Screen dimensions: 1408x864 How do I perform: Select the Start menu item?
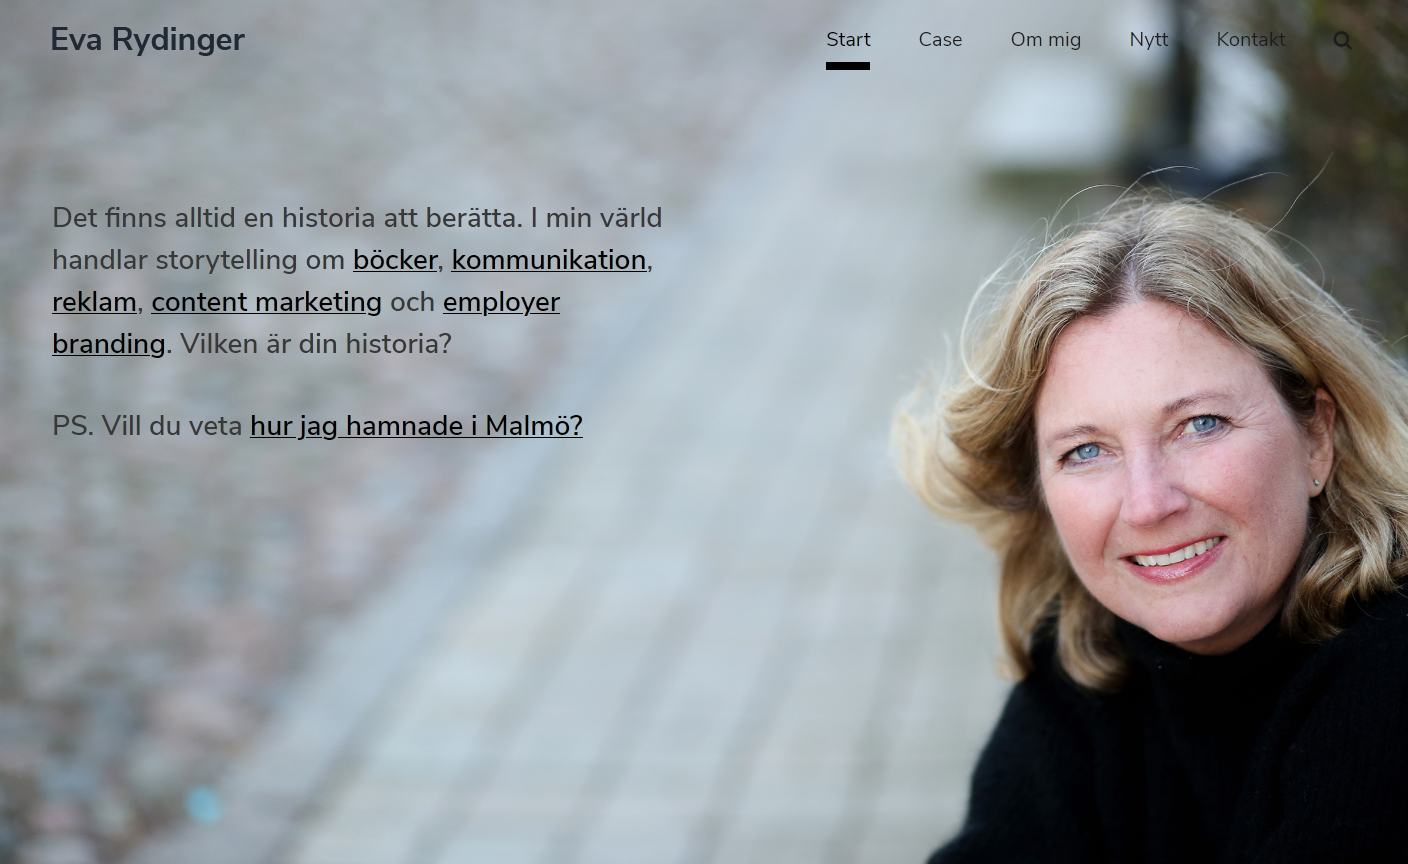[848, 40]
